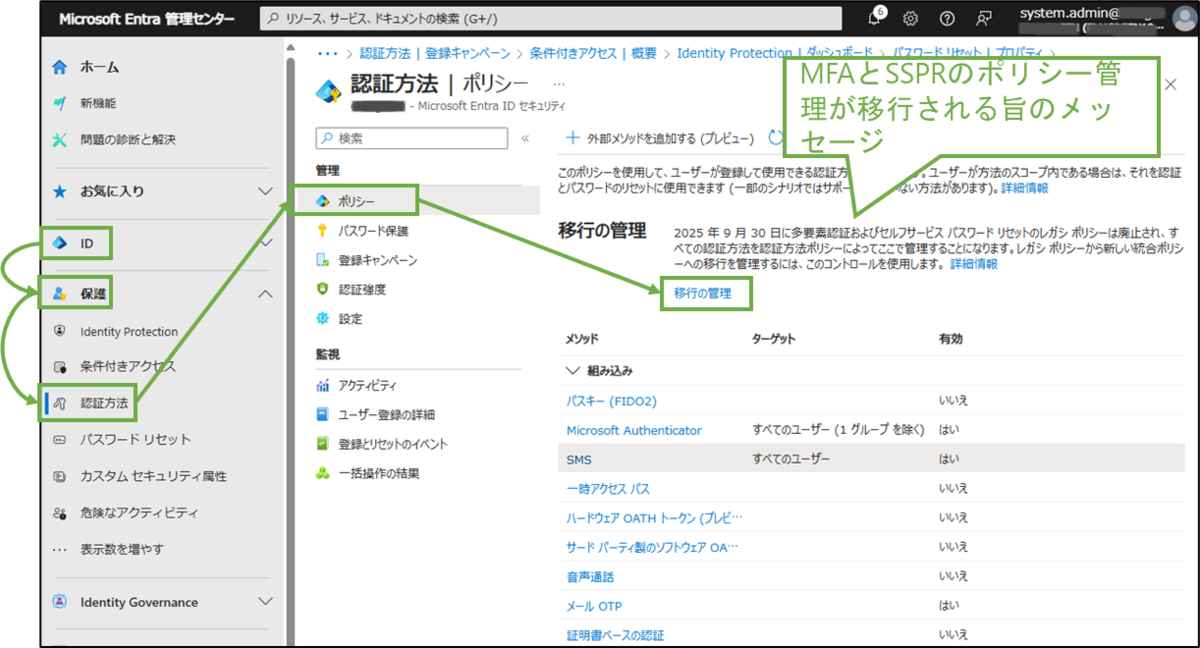Open 新機能 in the sidebar
Image resolution: width=1200 pixels, height=648 pixels.
point(98,103)
